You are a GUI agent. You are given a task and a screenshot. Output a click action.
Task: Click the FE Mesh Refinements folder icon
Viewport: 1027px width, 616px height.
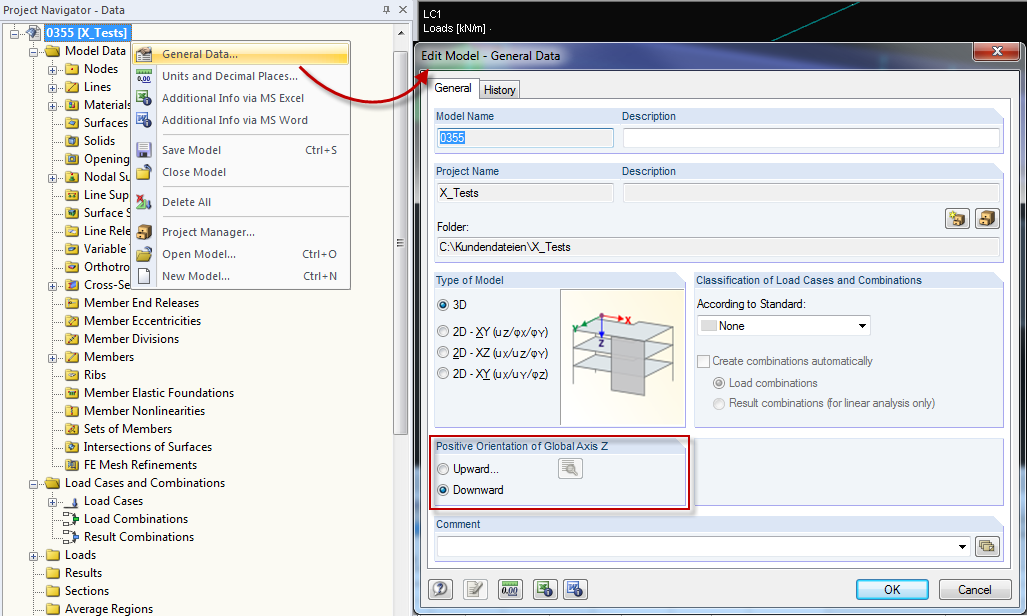point(72,465)
